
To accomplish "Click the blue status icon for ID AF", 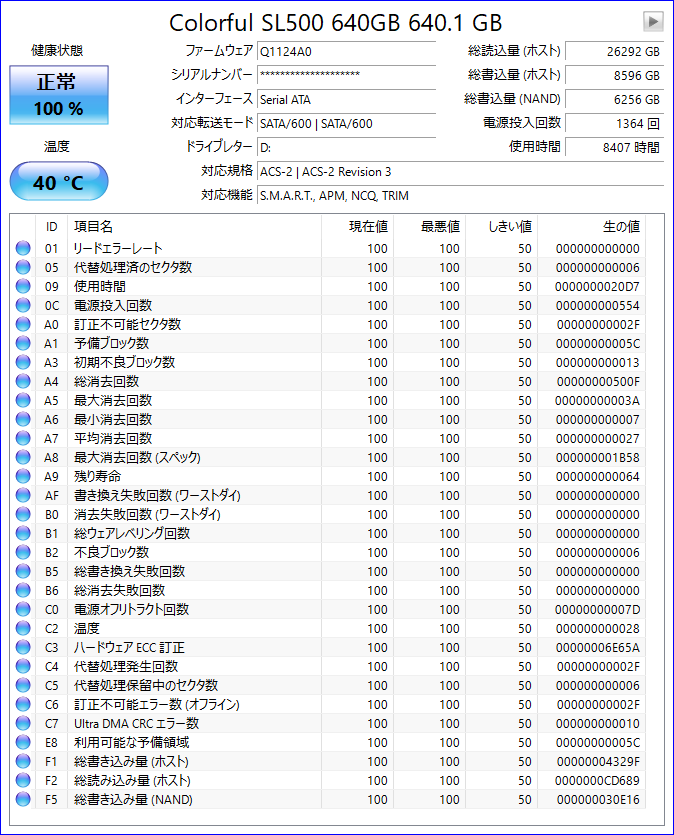I will 23,495.
